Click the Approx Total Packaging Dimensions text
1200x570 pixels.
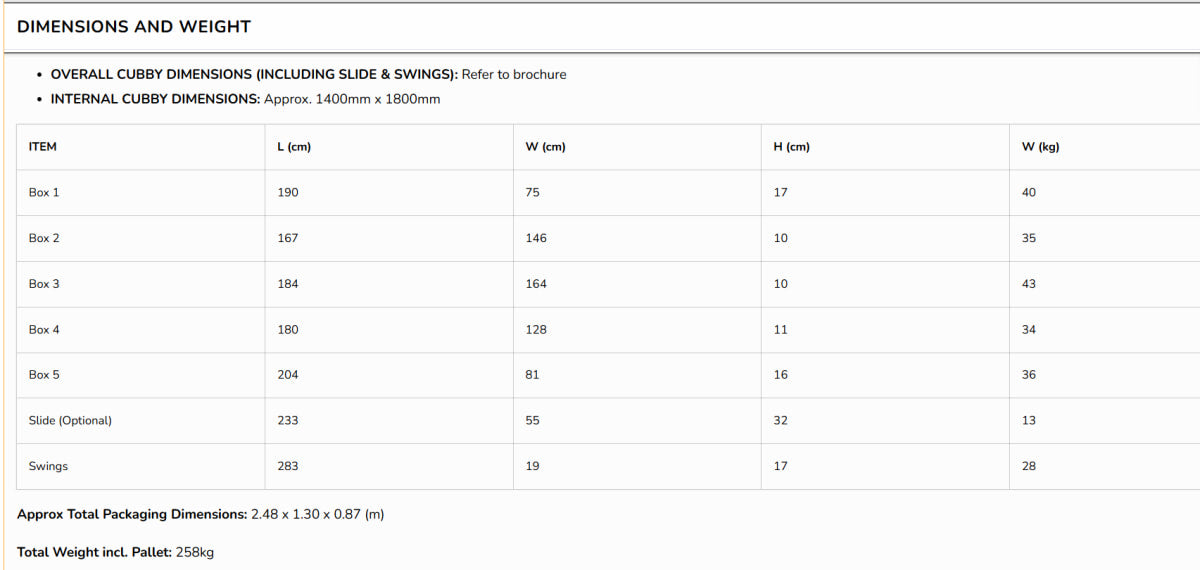(200, 514)
